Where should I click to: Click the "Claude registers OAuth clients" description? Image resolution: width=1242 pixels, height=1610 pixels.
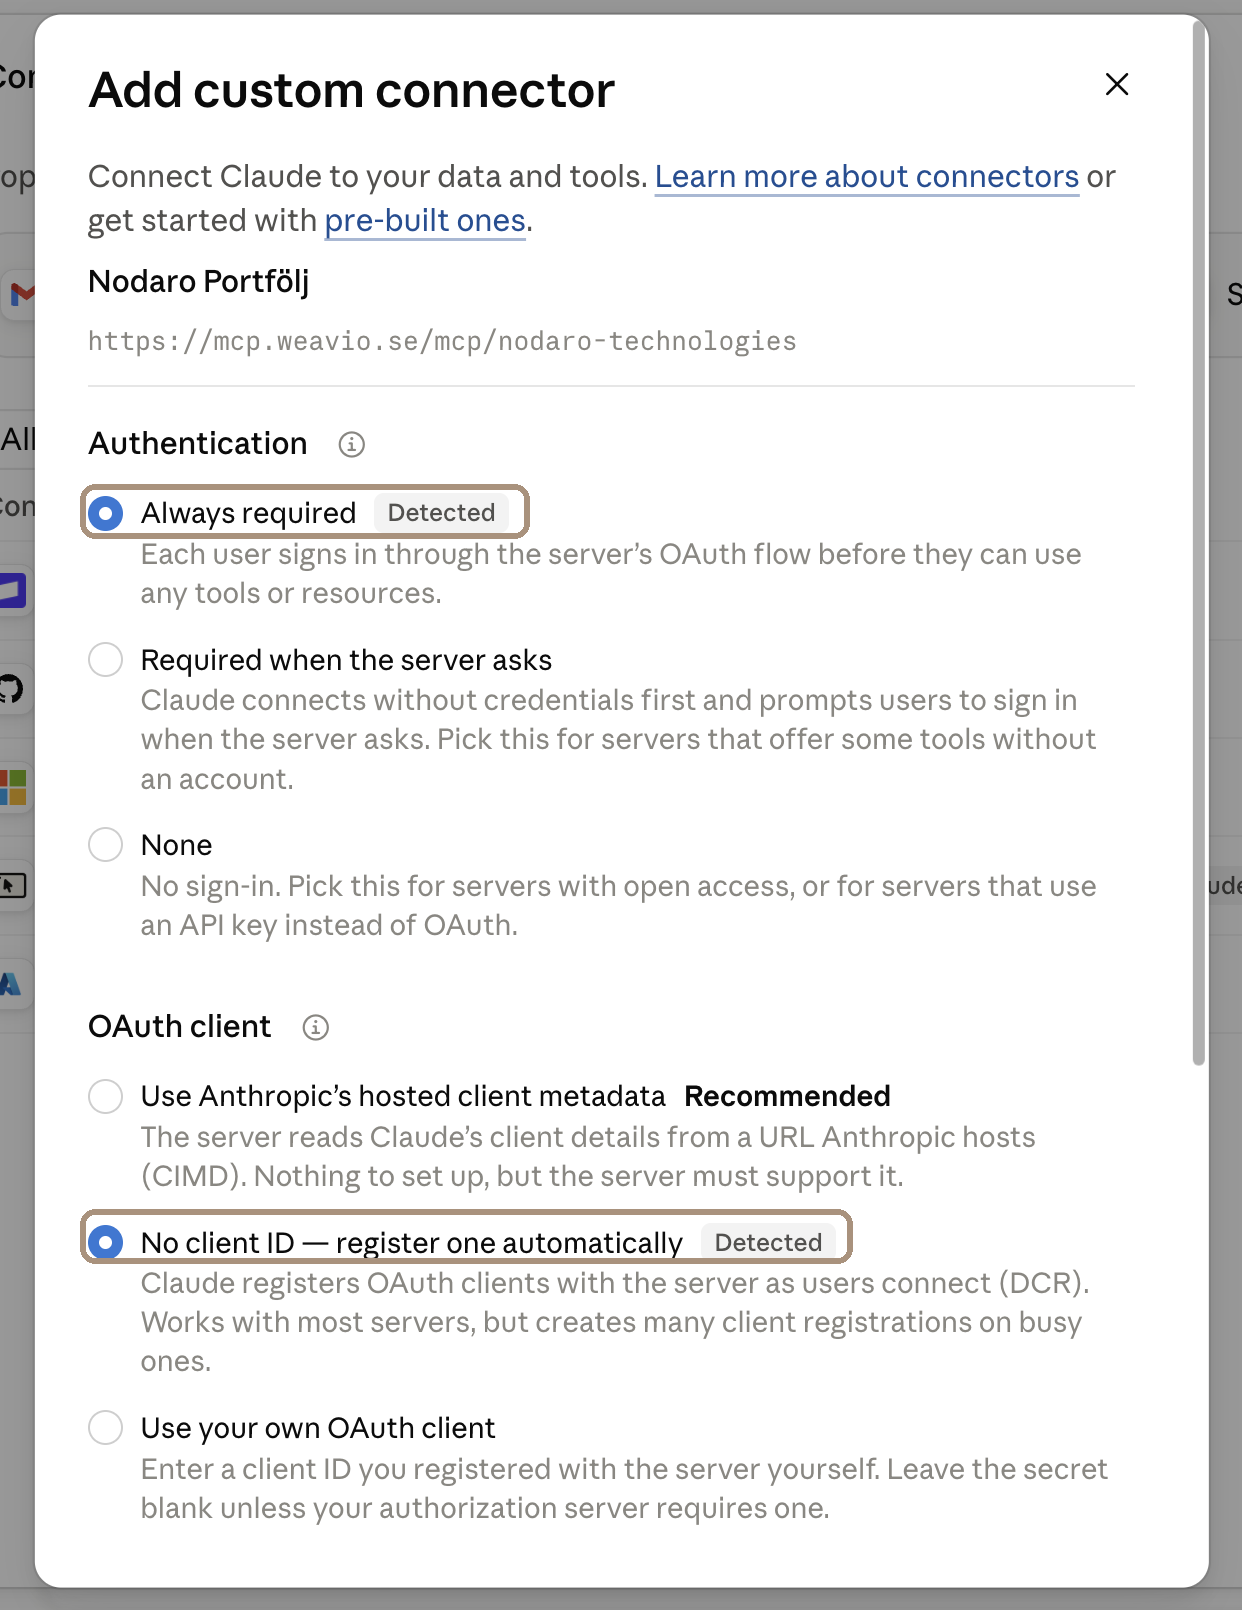(615, 1322)
